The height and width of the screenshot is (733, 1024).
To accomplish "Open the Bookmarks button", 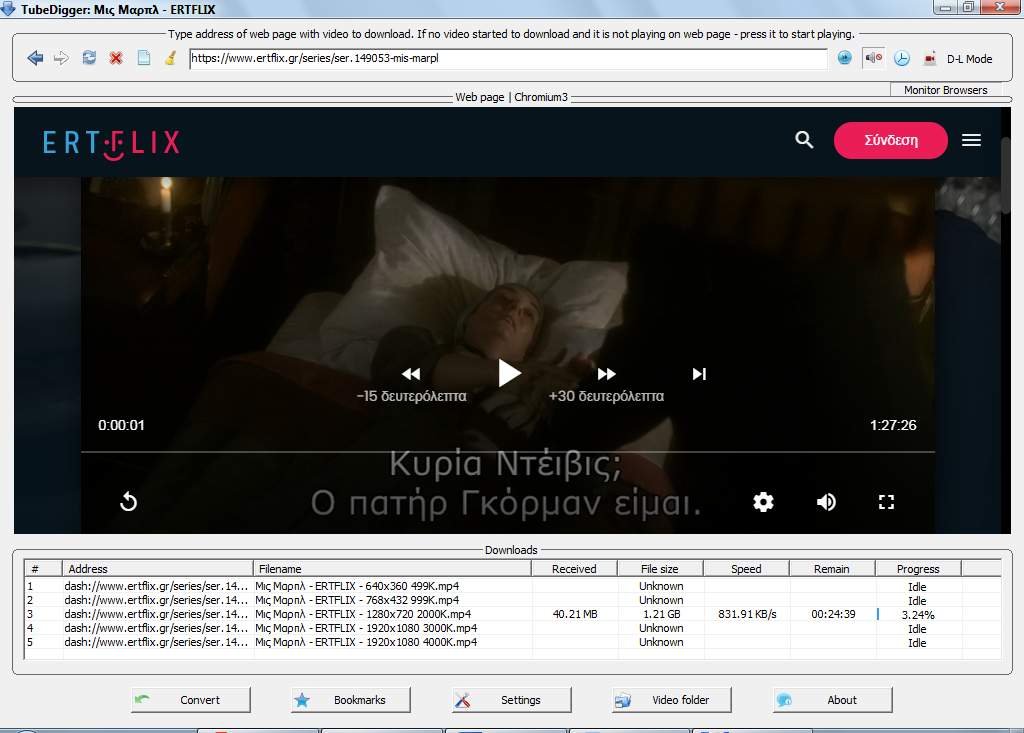I will [x=351, y=700].
